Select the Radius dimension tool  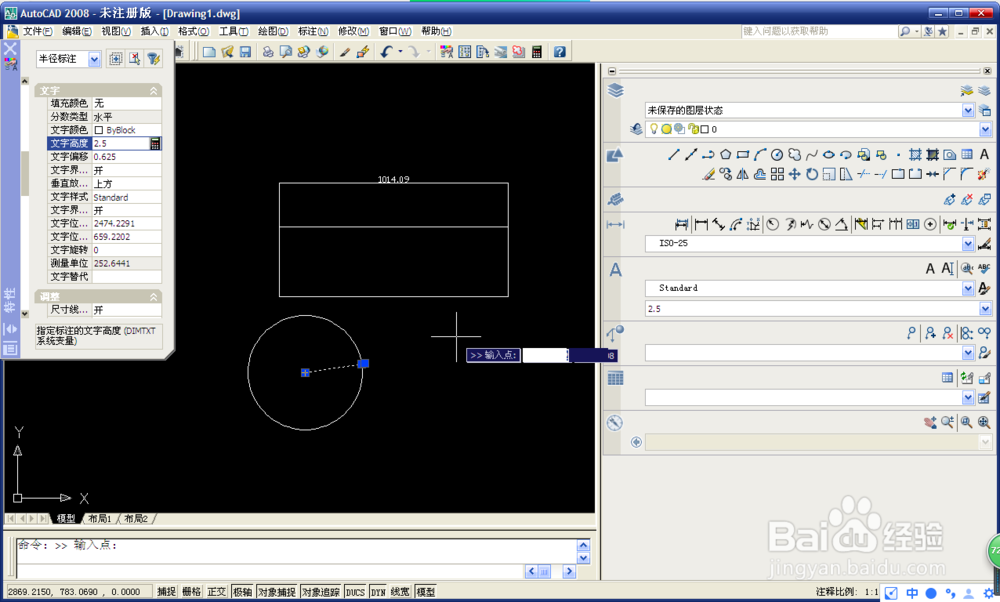772,224
